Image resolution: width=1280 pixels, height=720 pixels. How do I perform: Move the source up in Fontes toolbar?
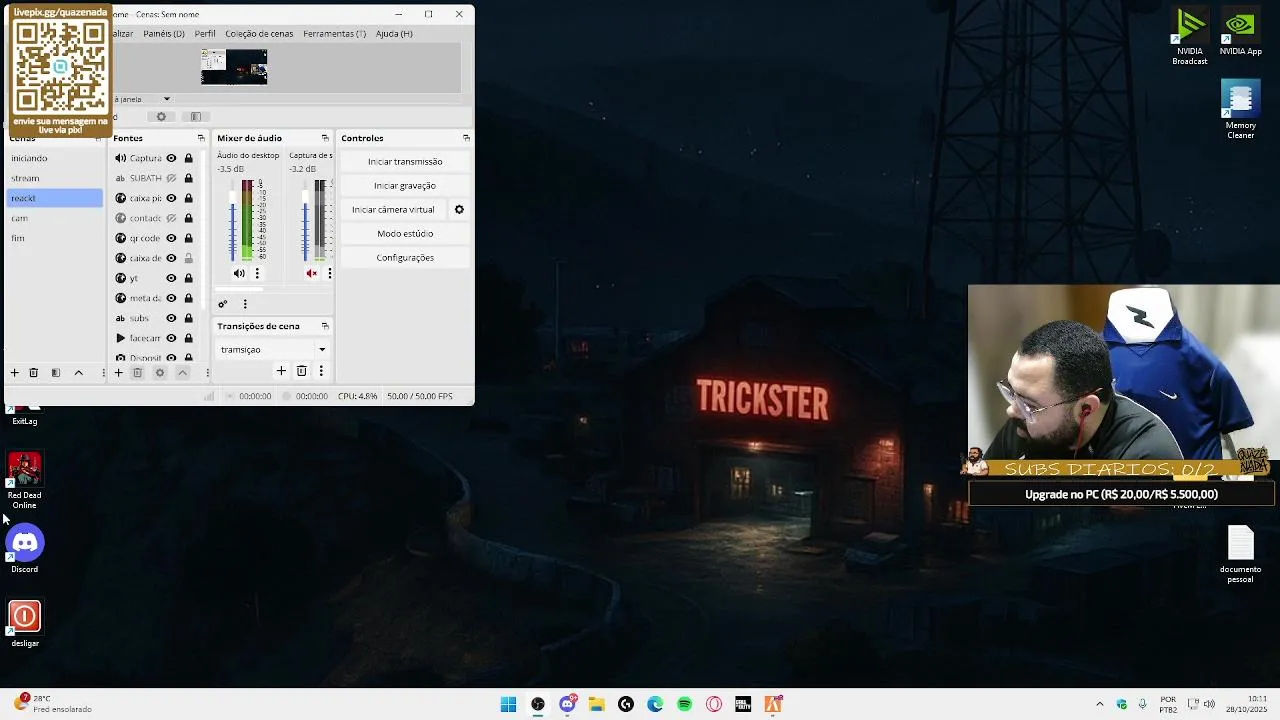(x=182, y=372)
